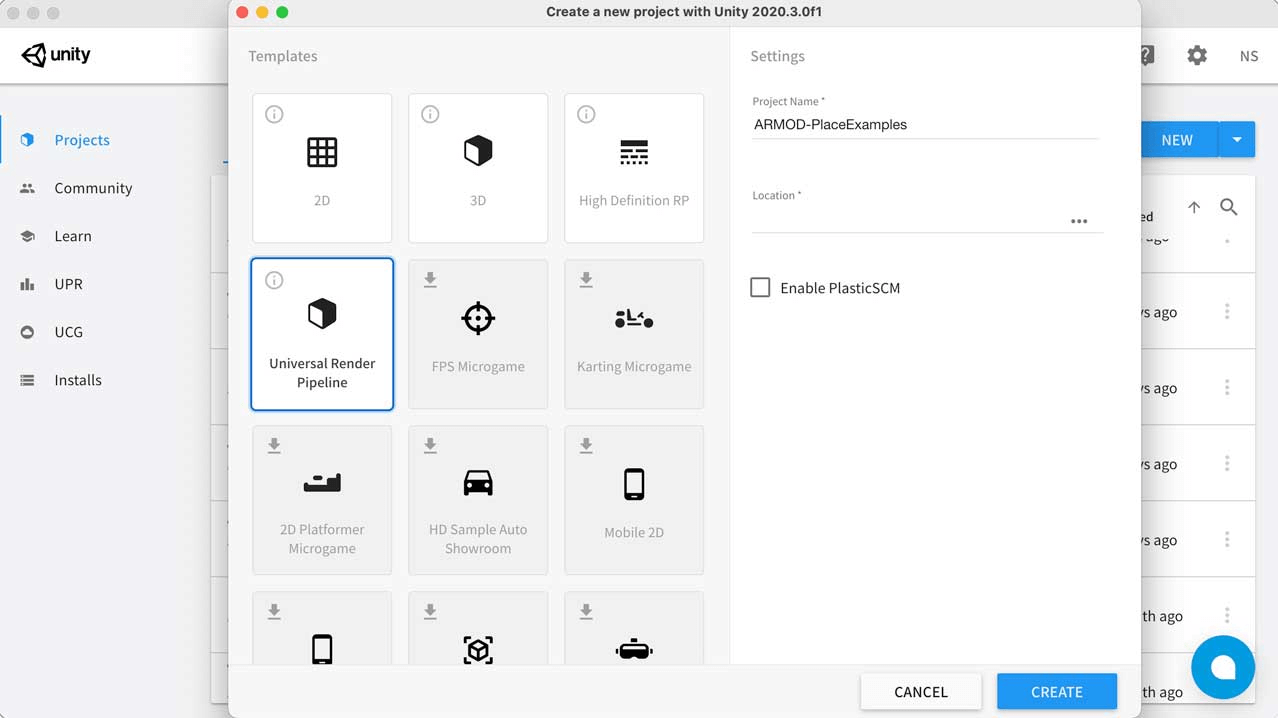Open Hub settings gear icon
1278x718 pixels.
click(1197, 56)
